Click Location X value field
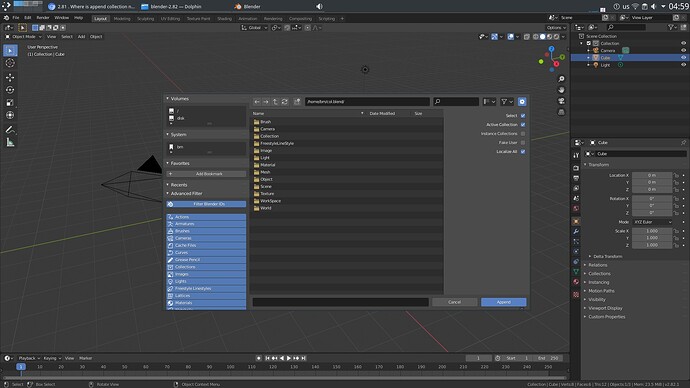The width and height of the screenshot is (690, 388). point(652,175)
